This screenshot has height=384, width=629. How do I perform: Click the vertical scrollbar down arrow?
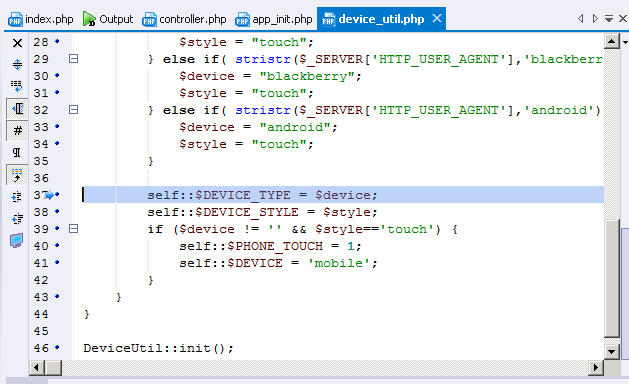611,352
